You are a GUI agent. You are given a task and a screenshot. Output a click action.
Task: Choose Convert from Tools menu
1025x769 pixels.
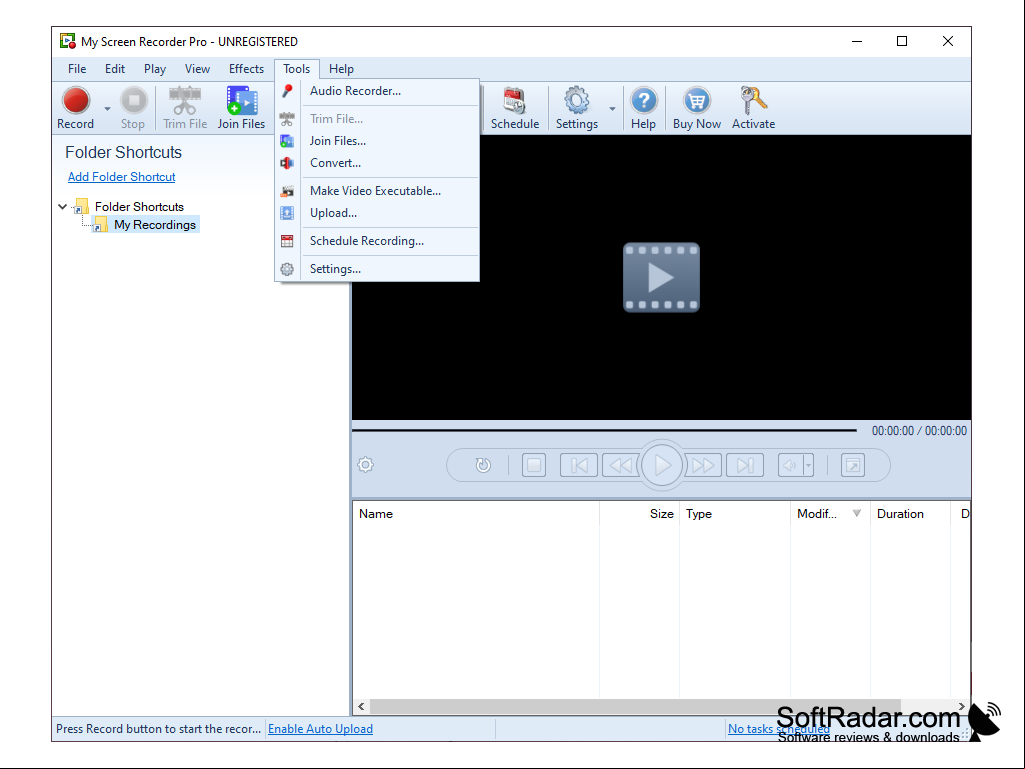pyautogui.click(x=378, y=163)
